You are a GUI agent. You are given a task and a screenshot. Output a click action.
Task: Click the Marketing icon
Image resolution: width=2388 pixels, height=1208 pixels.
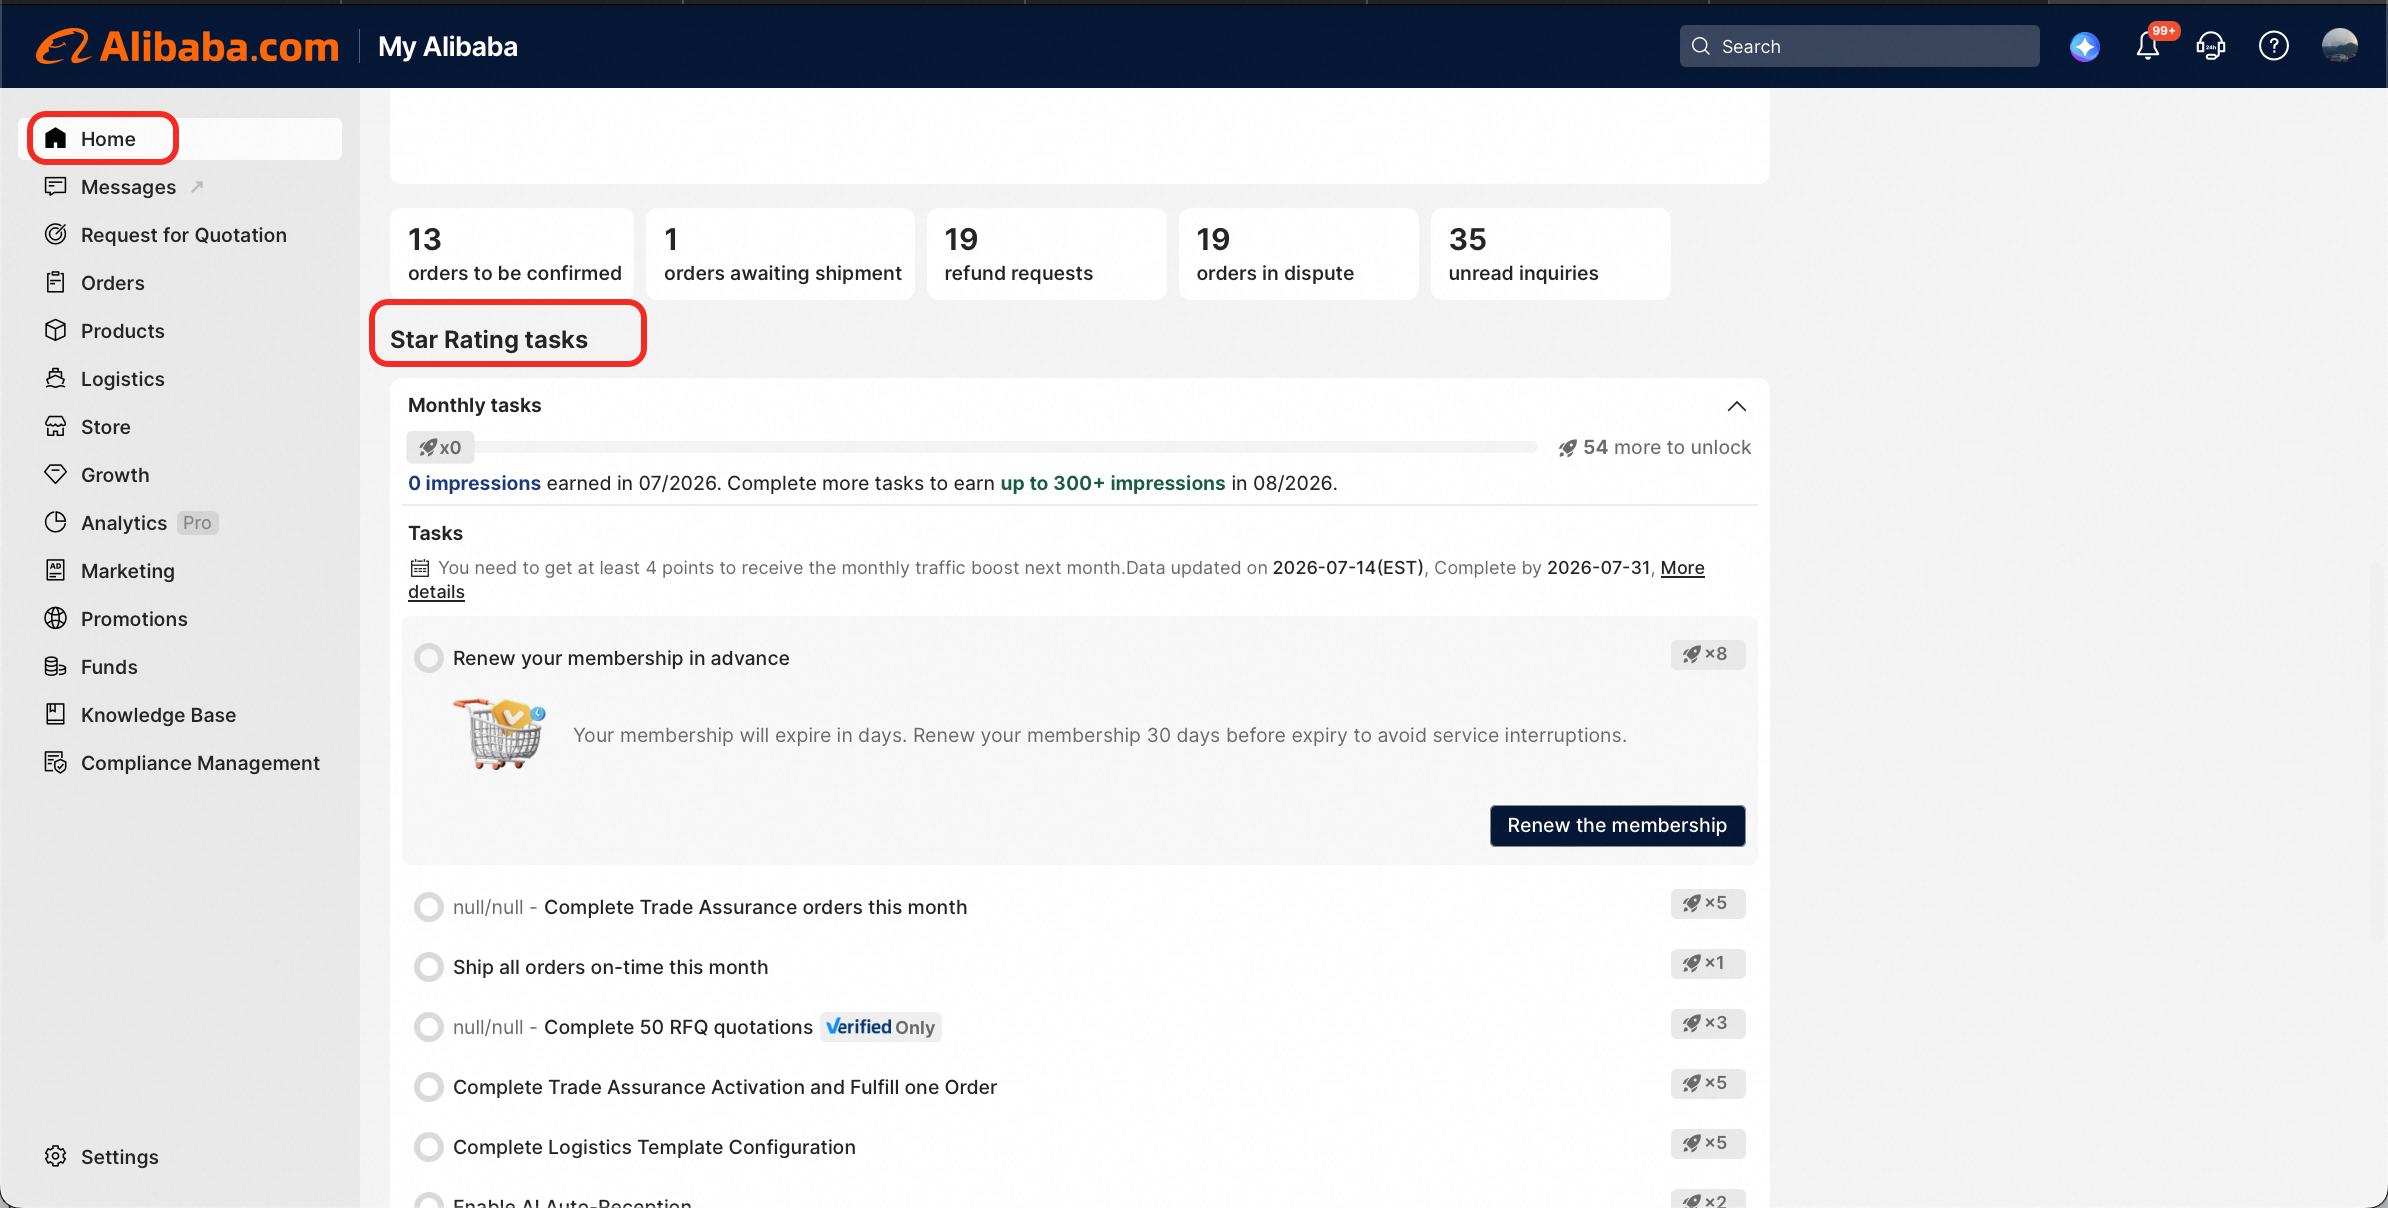pyautogui.click(x=56, y=571)
